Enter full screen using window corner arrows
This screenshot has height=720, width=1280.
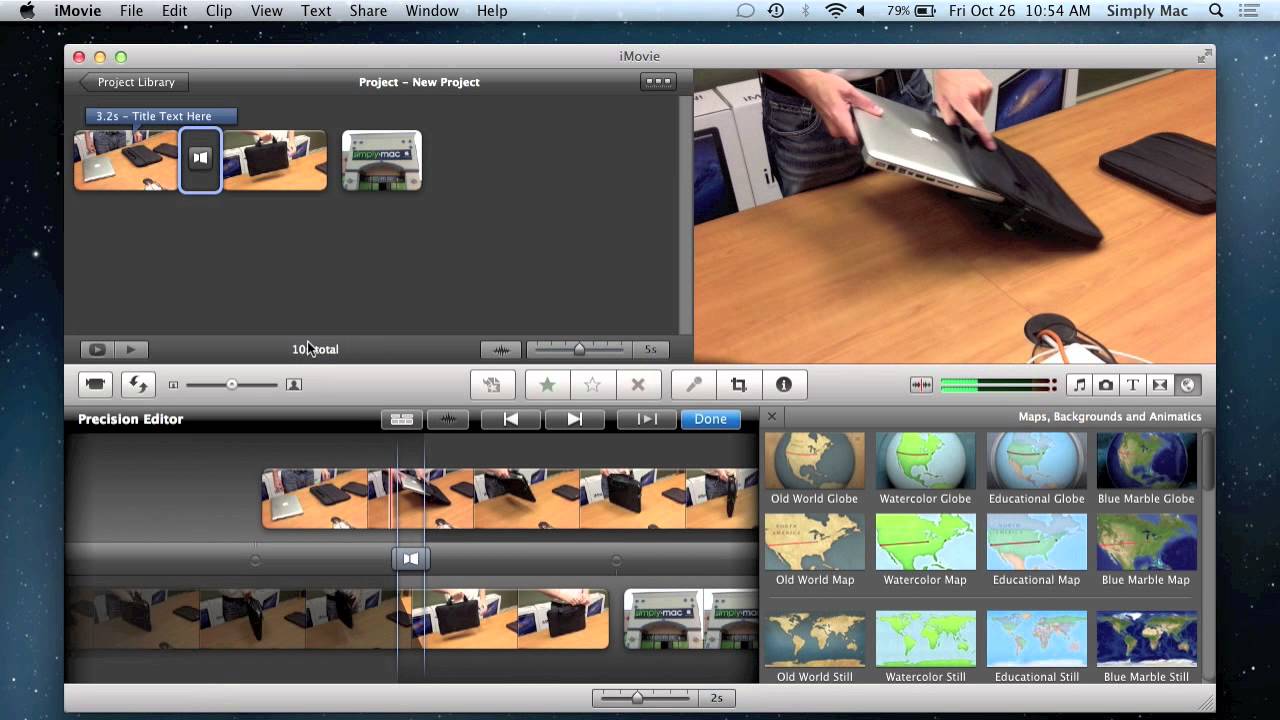point(1204,57)
